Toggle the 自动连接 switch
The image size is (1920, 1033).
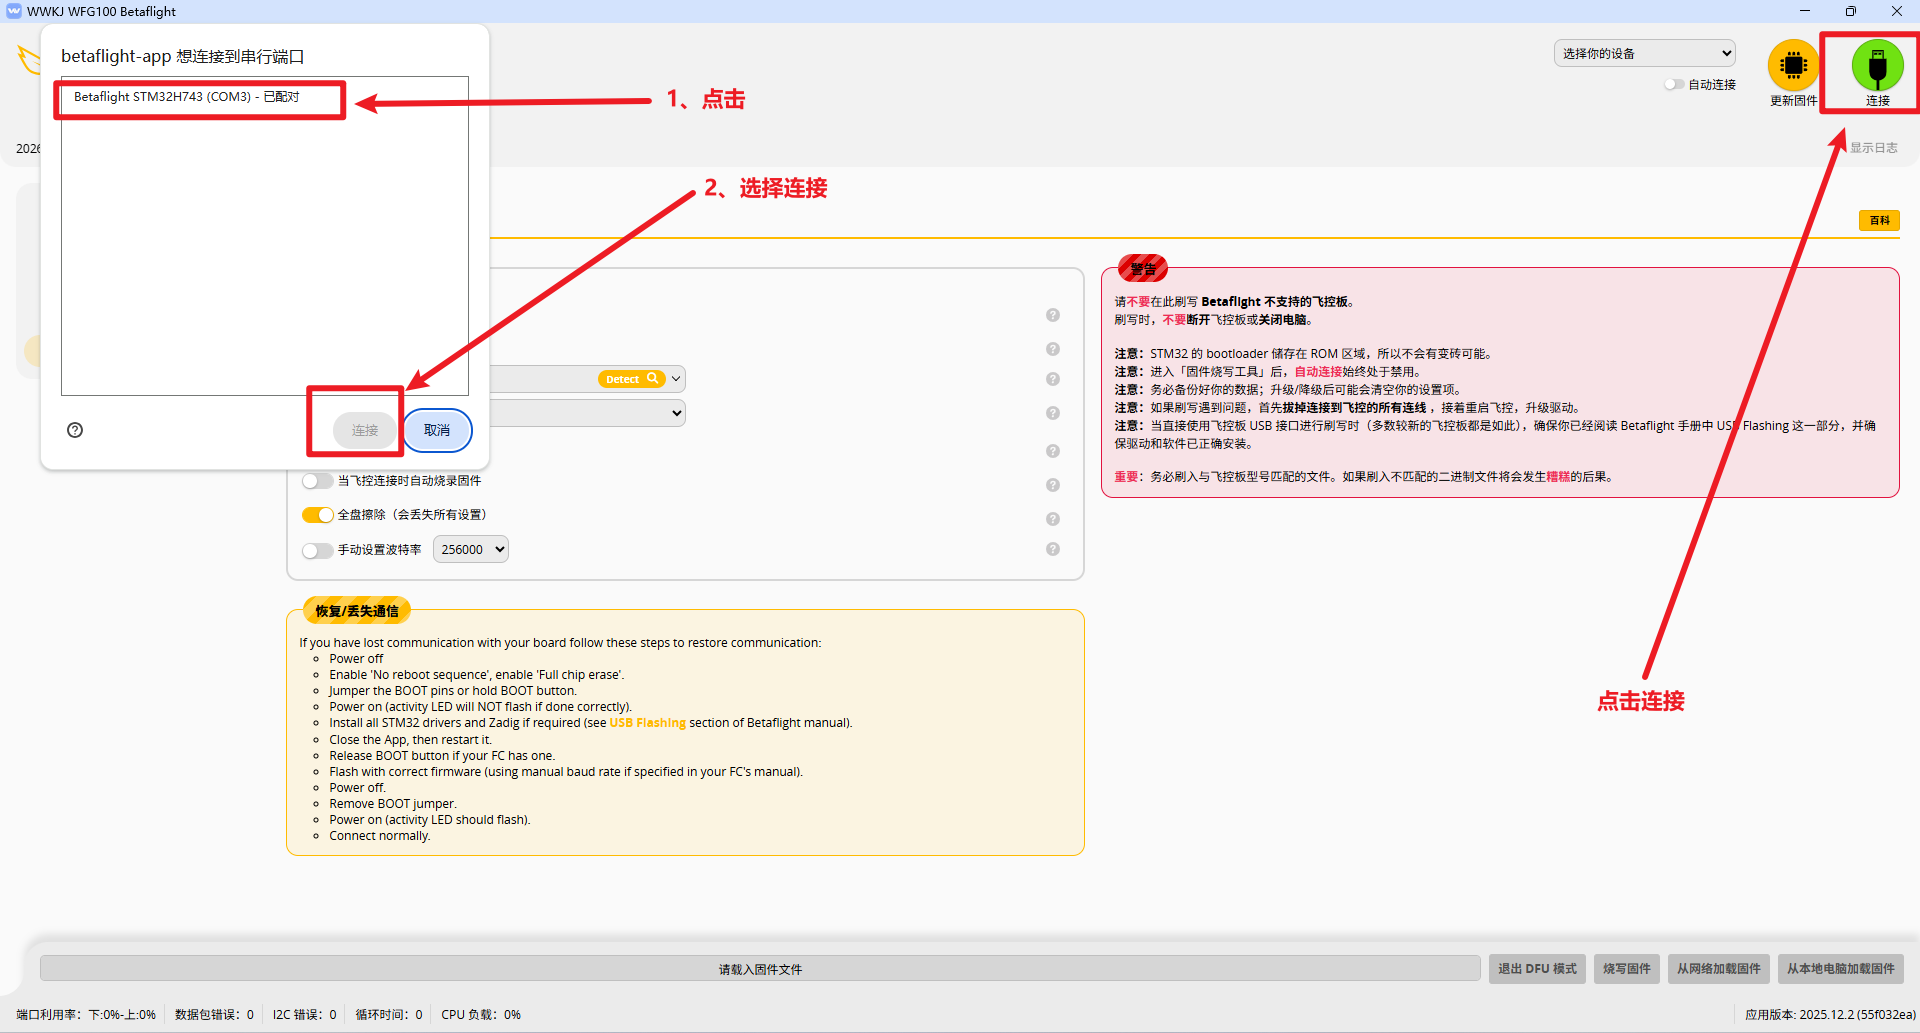pos(1674,85)
